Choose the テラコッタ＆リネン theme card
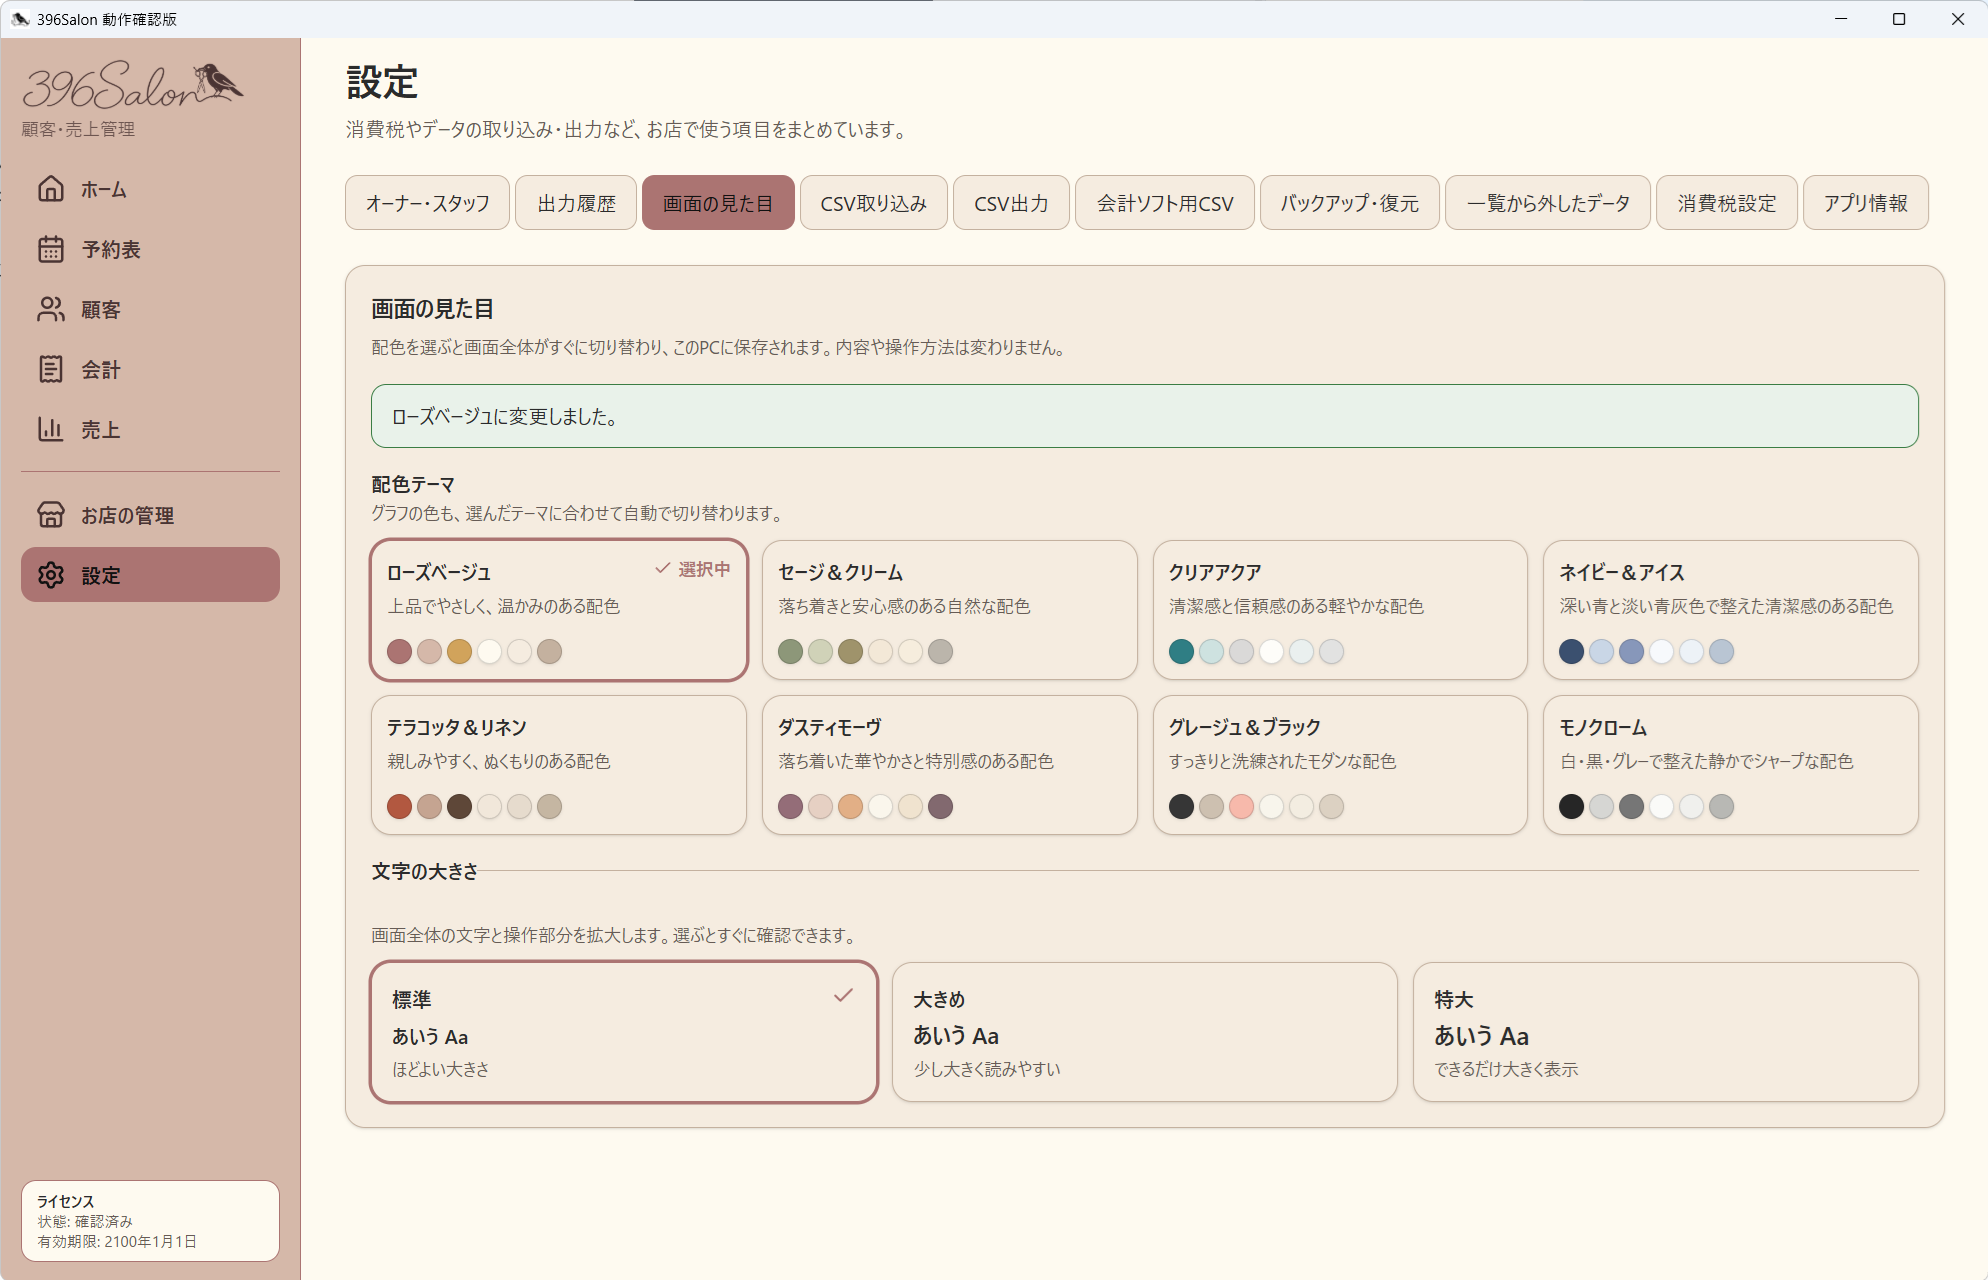The image size is (1988, 1280). click(x=559, y=765)
